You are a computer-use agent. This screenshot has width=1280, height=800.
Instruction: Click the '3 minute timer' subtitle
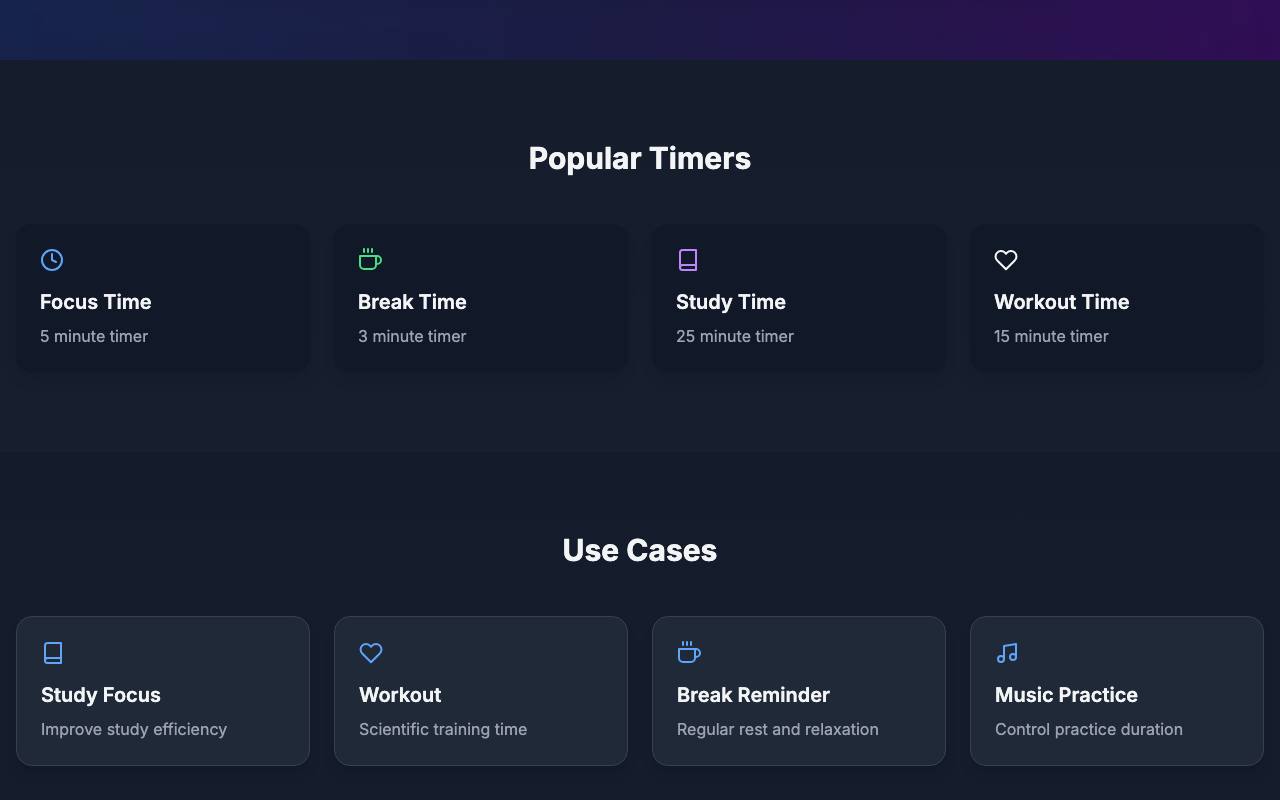pos(412,336)
